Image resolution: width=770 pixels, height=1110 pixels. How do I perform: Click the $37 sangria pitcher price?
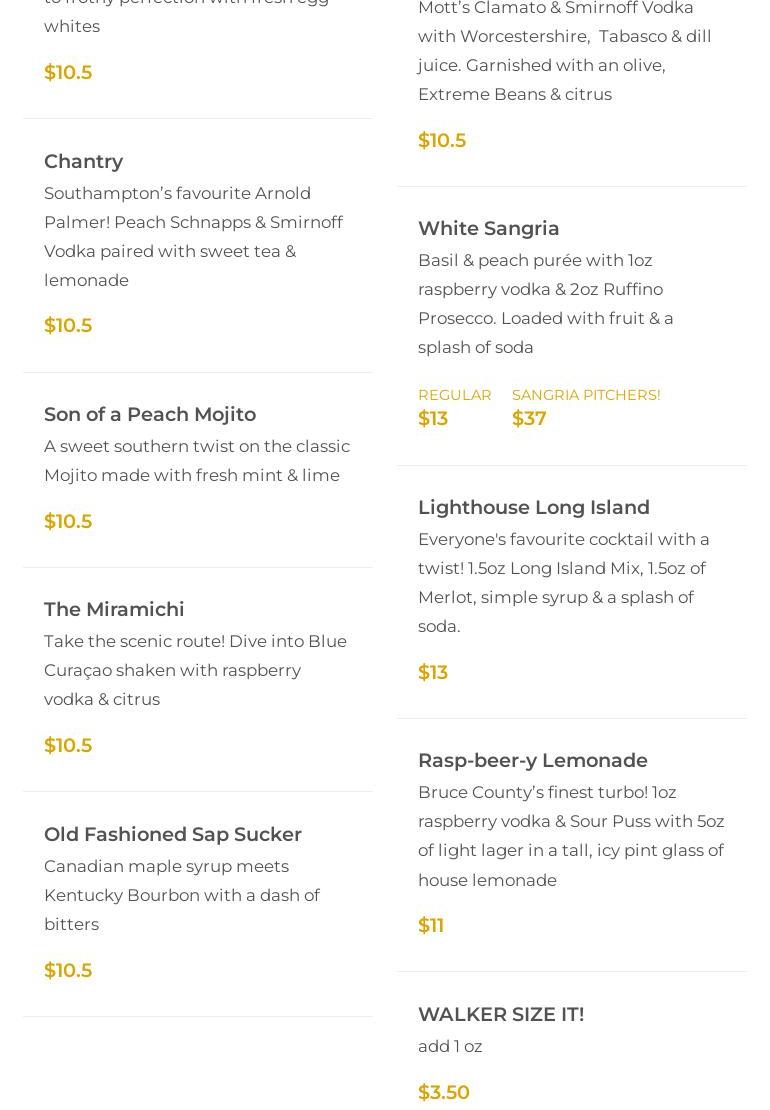[x=528, y=418]
